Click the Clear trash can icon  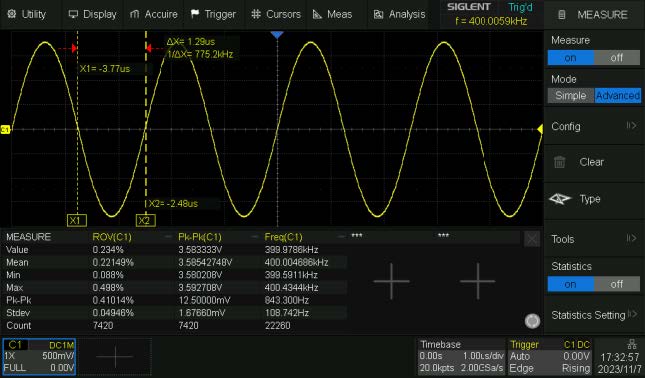559,162
